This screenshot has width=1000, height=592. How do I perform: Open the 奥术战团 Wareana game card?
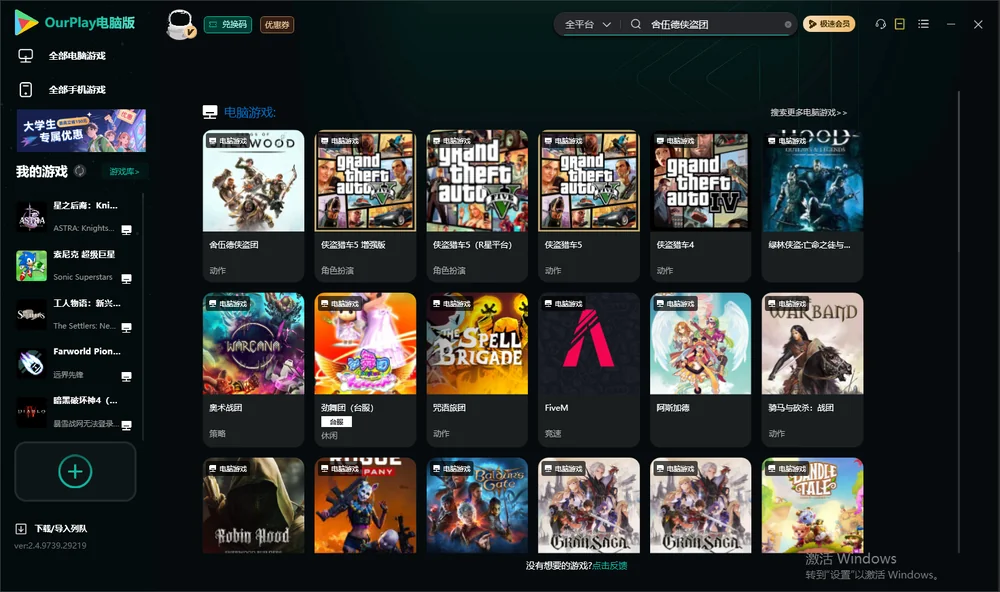click(x=253, y=369)
